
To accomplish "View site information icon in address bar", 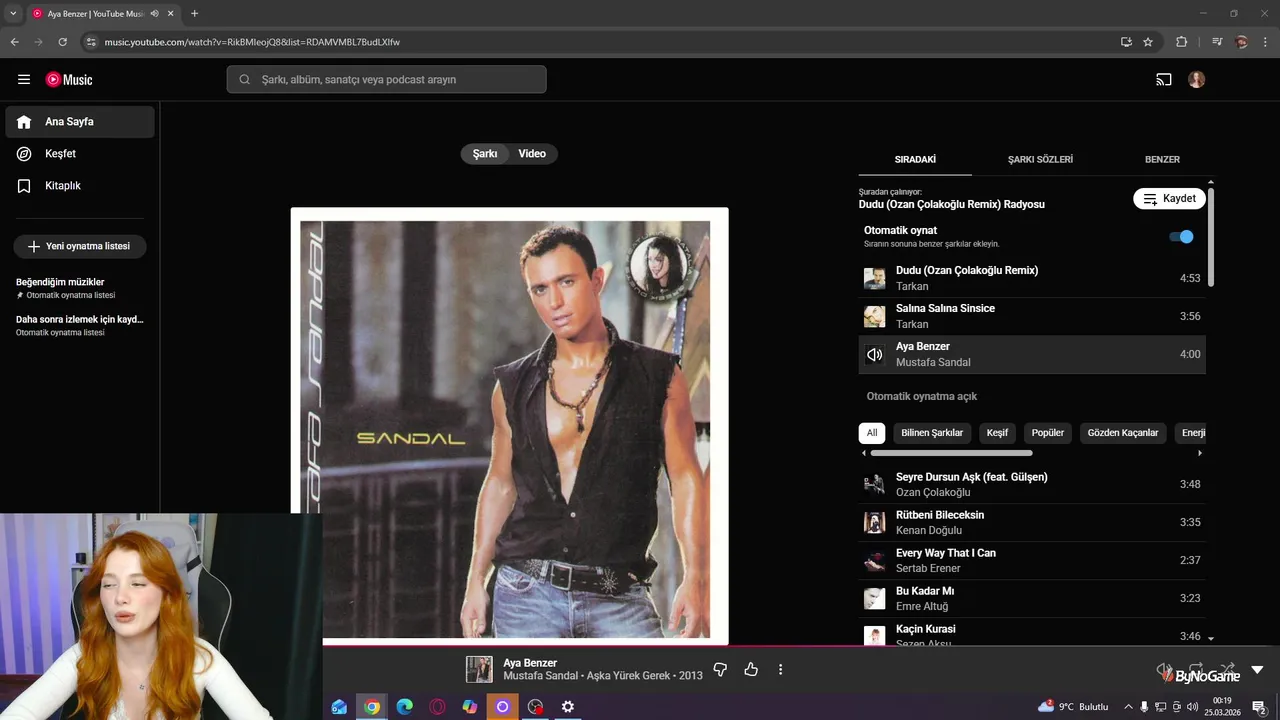I will 91,42.
